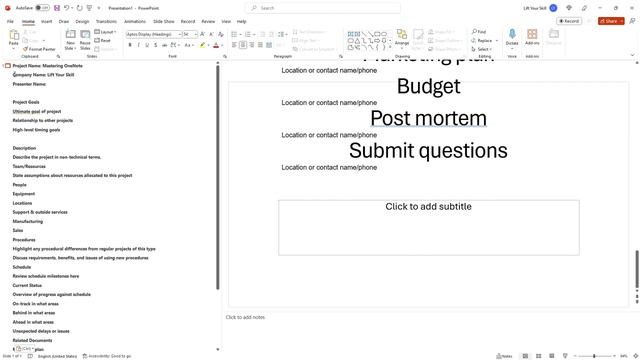Viewport: 640px width, 360px height.
Task: Open Customize Quick Access Toolbar dropdown
Action: [x=98, y=8]
